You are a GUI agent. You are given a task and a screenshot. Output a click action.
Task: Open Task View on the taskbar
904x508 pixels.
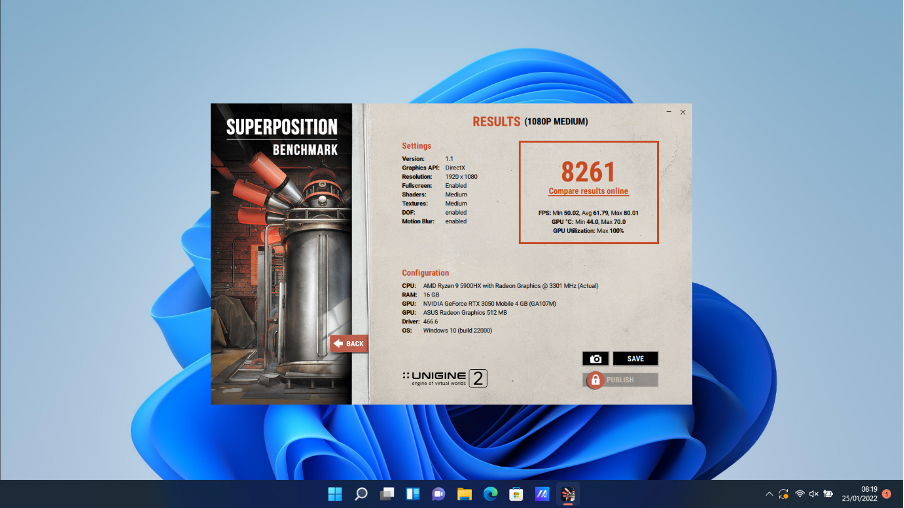click(387, 494)
